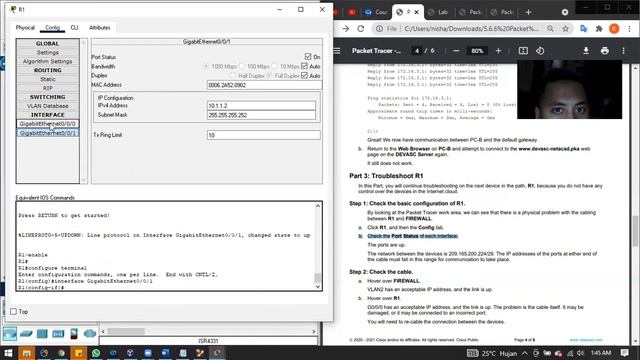
Task: Open the Sticky Notes taskbar icon
Action: click(x=78, y=353)
